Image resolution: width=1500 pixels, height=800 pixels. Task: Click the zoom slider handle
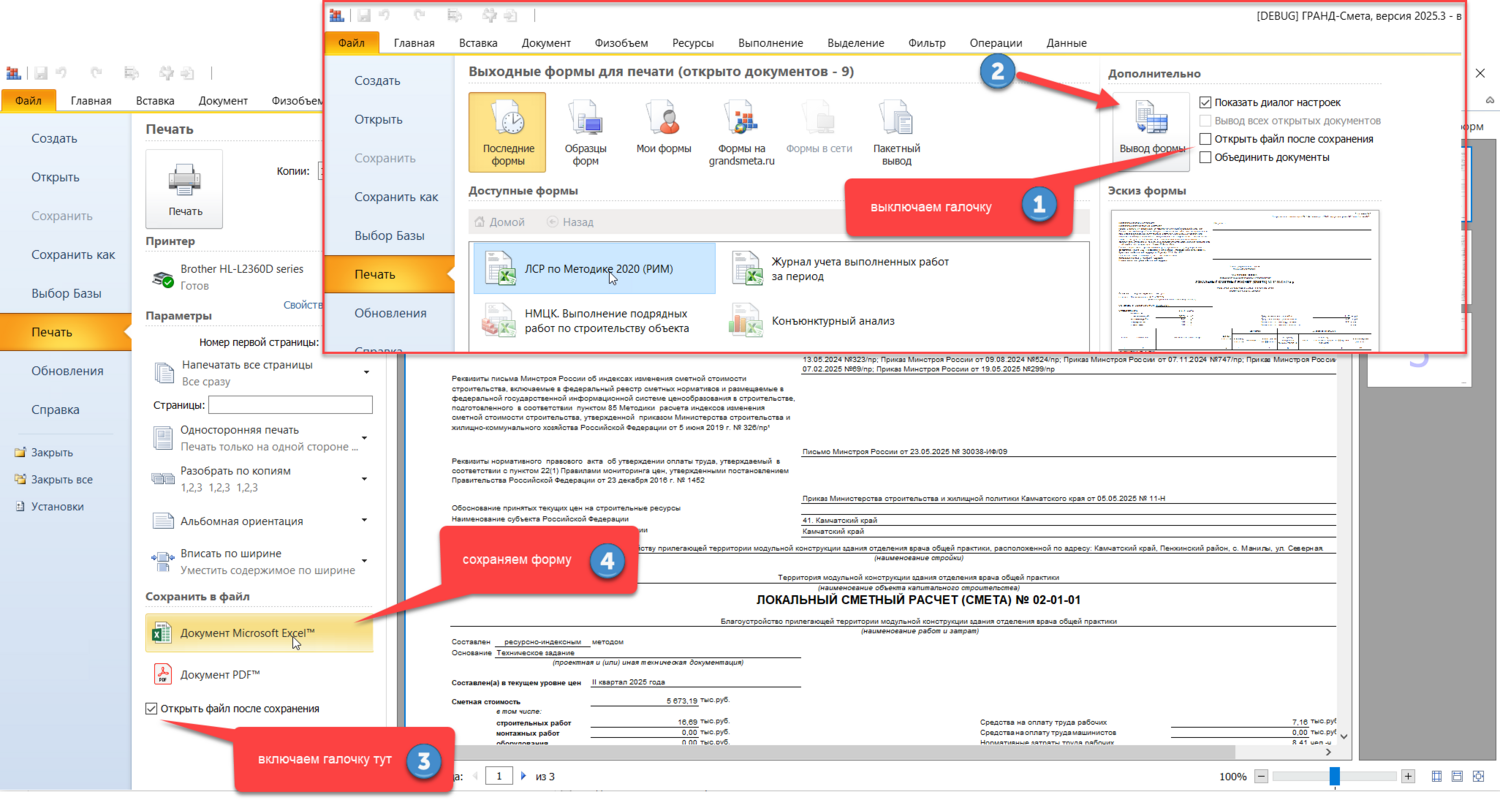point(1334,776)
